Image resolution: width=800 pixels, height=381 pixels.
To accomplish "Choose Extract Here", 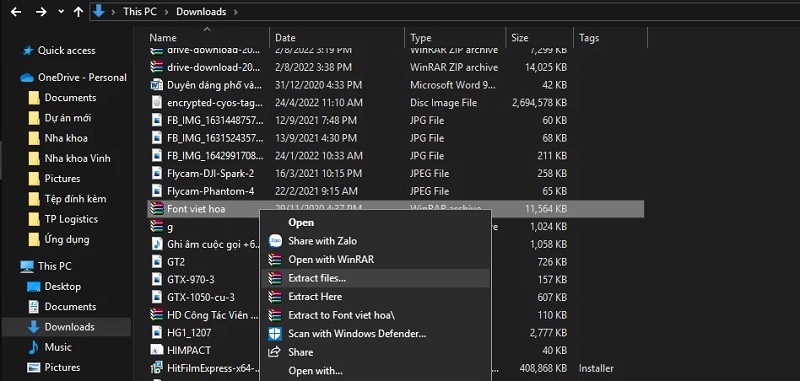I will tap(315, 296).
